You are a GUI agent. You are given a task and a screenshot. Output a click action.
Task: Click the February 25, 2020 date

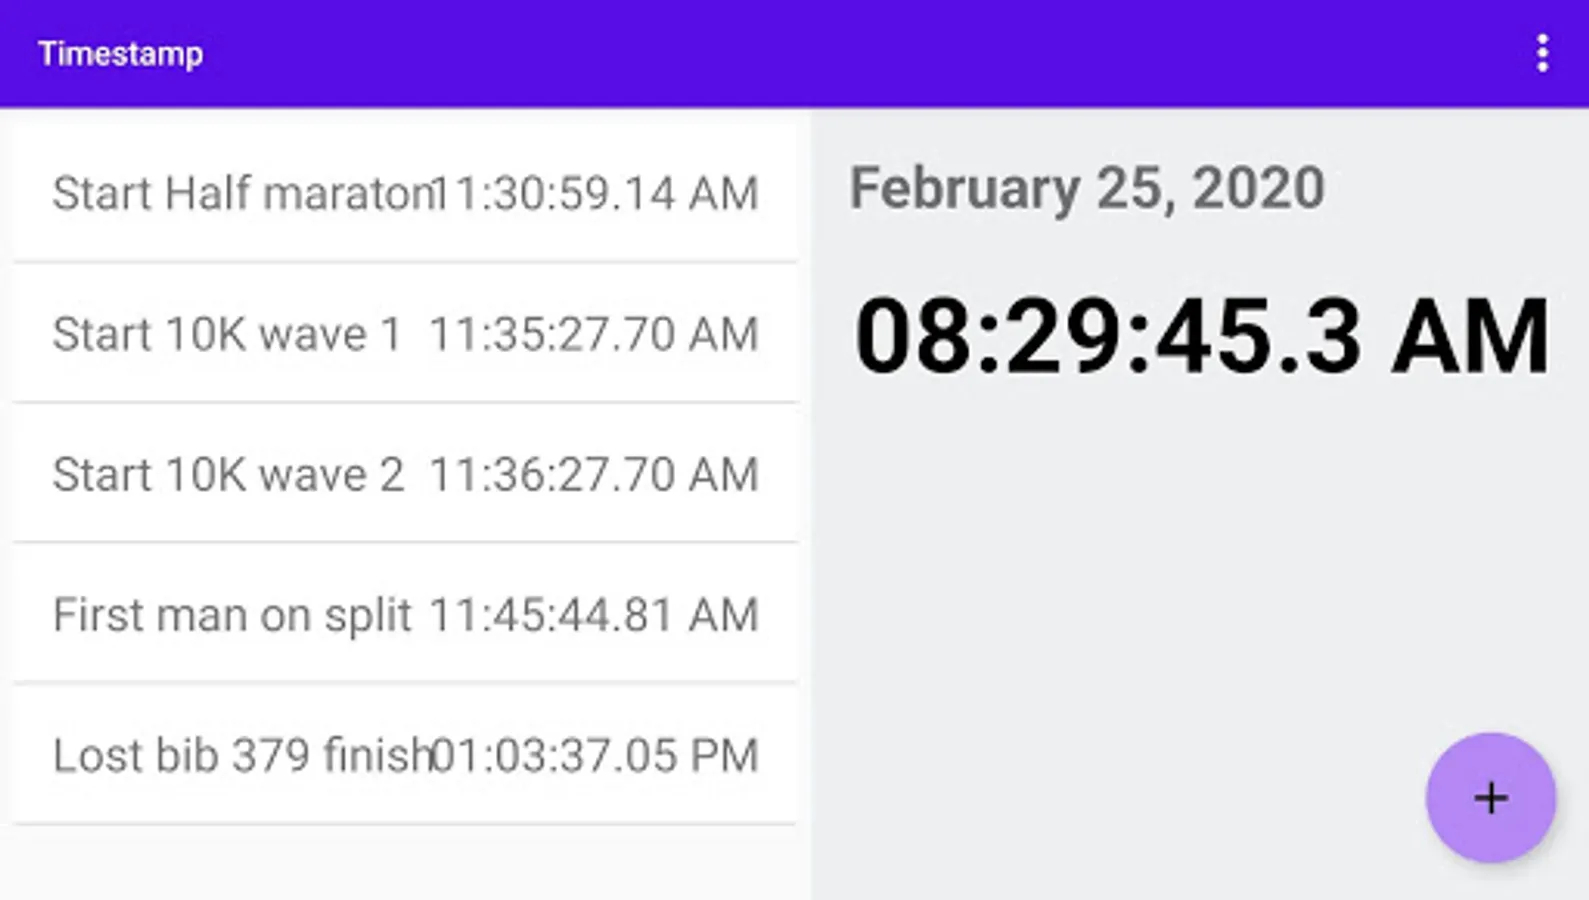click(x=1087, y=188)
